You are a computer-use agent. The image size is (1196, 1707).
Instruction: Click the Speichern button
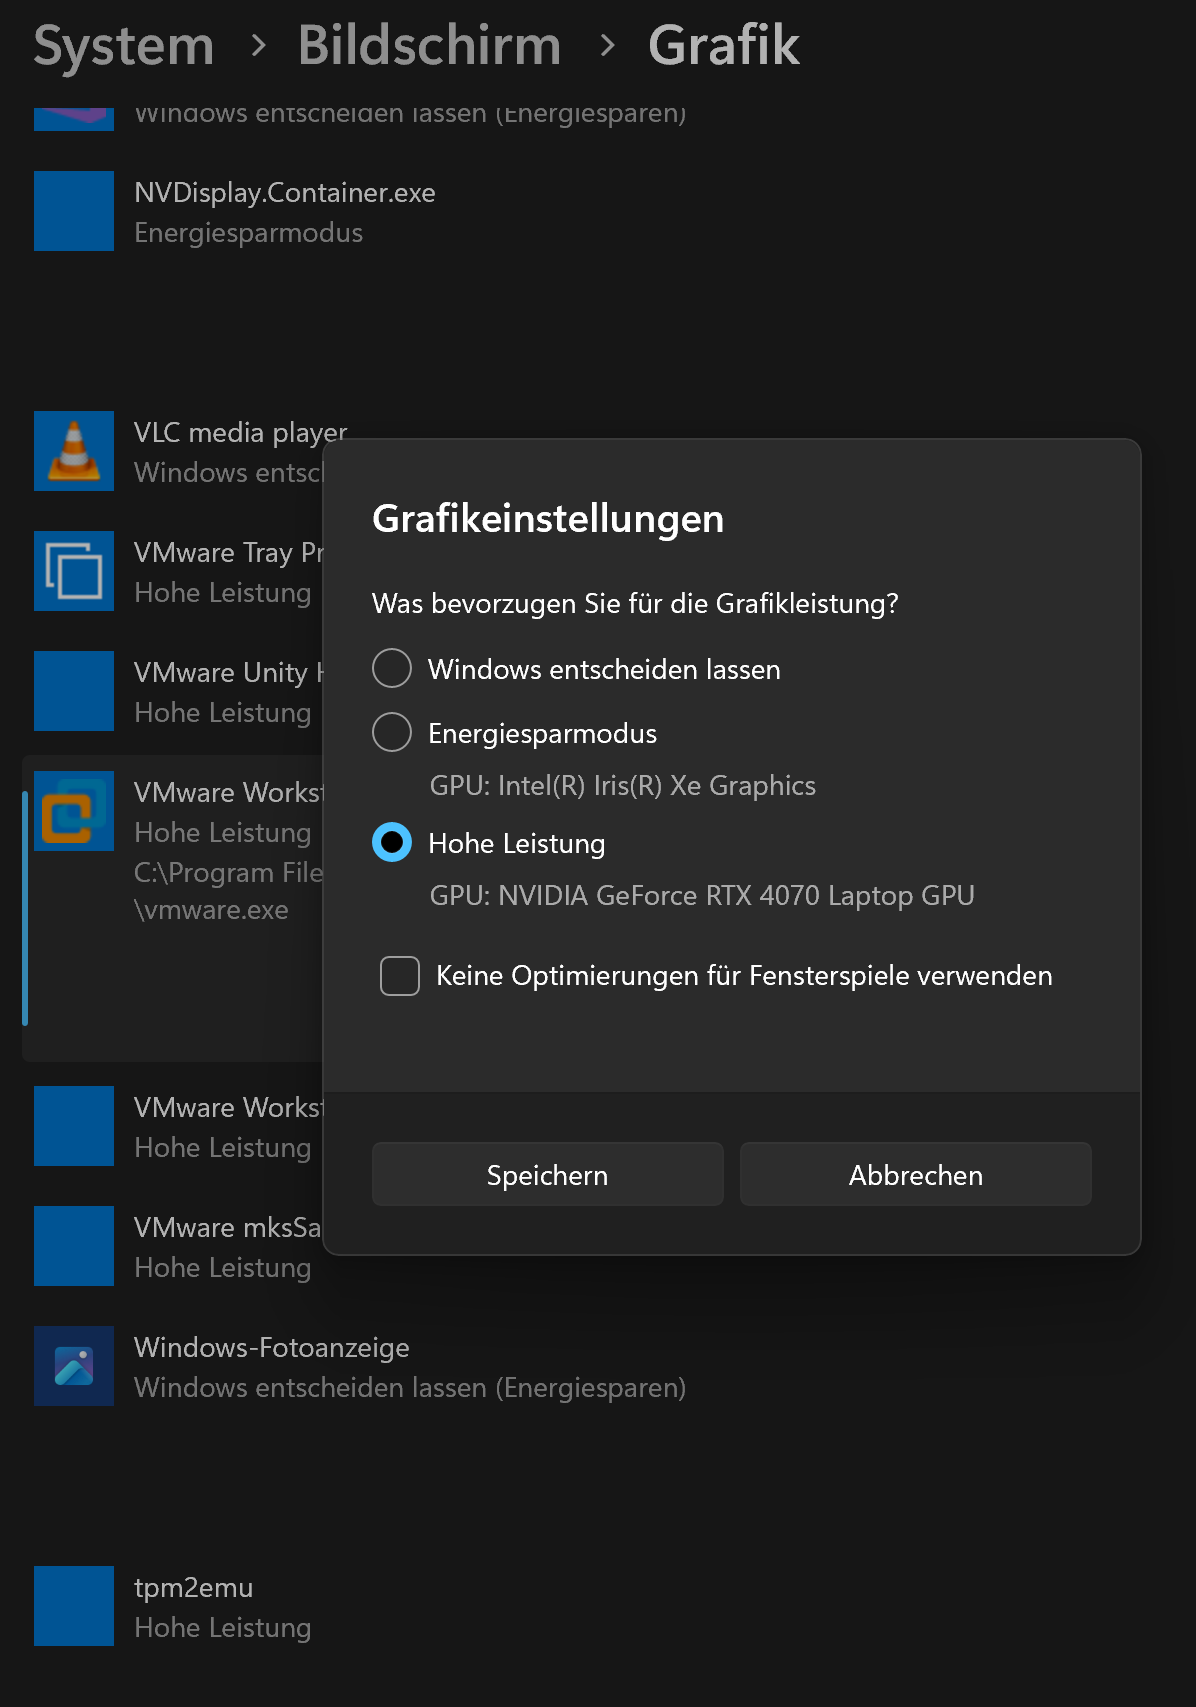point(547,1174)
